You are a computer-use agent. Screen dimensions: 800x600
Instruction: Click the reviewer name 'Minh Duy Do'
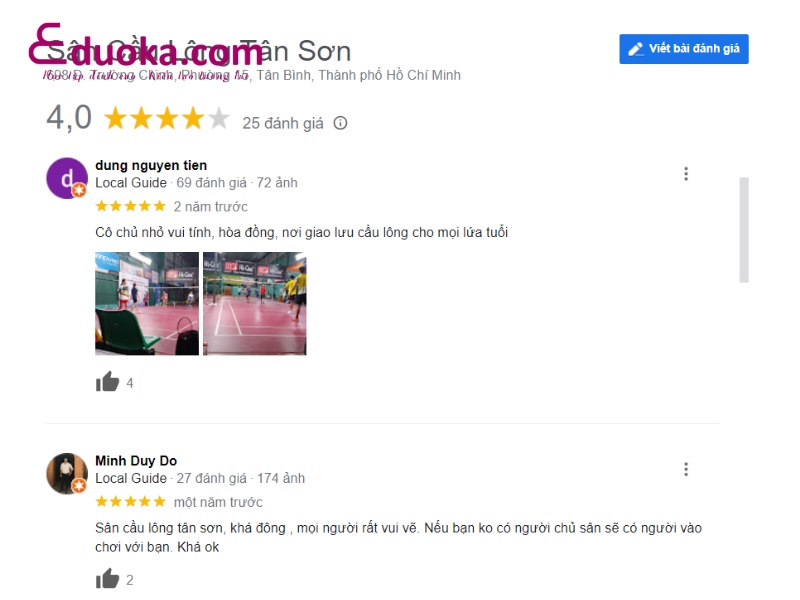136,461
